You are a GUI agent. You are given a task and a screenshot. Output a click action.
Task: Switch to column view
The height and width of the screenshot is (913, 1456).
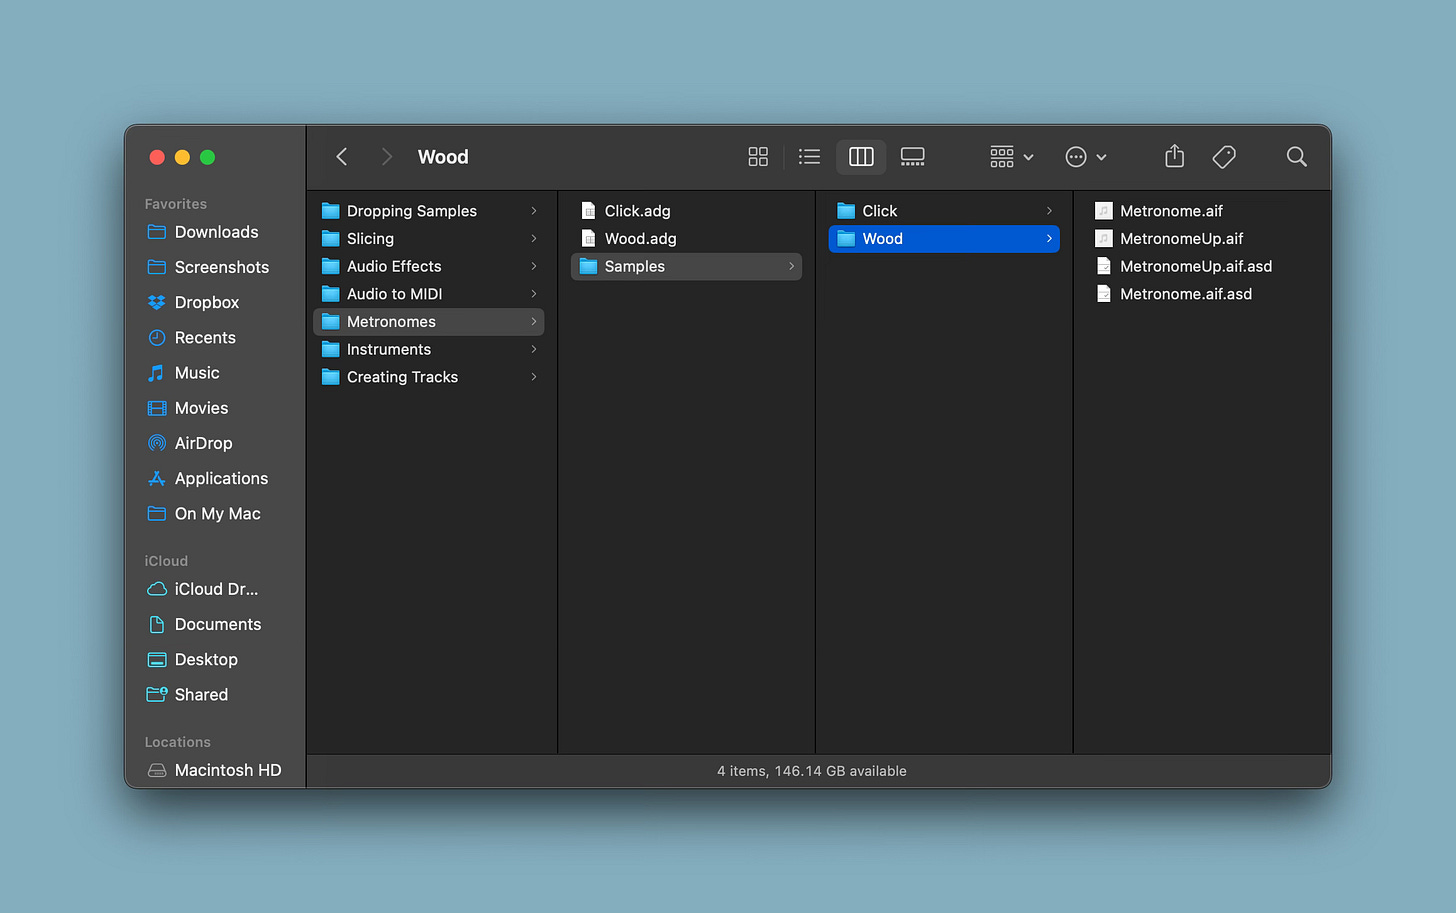(861, 157)
